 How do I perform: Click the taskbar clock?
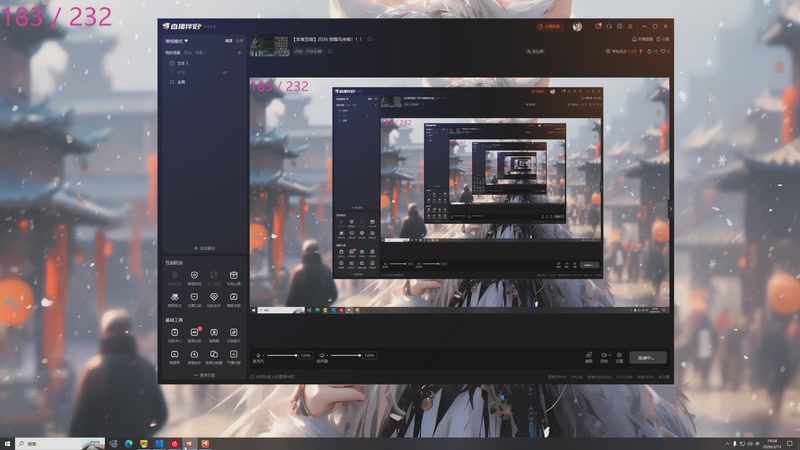[x=772, y=444]
